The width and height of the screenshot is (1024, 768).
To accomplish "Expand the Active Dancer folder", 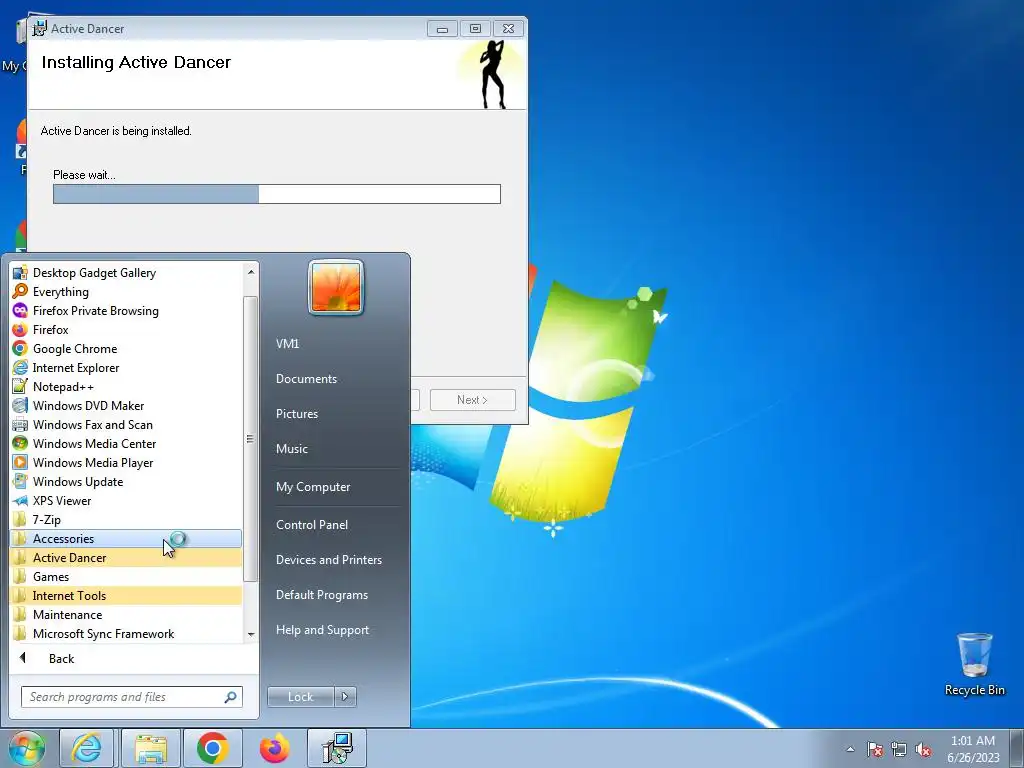I will 126,558.
